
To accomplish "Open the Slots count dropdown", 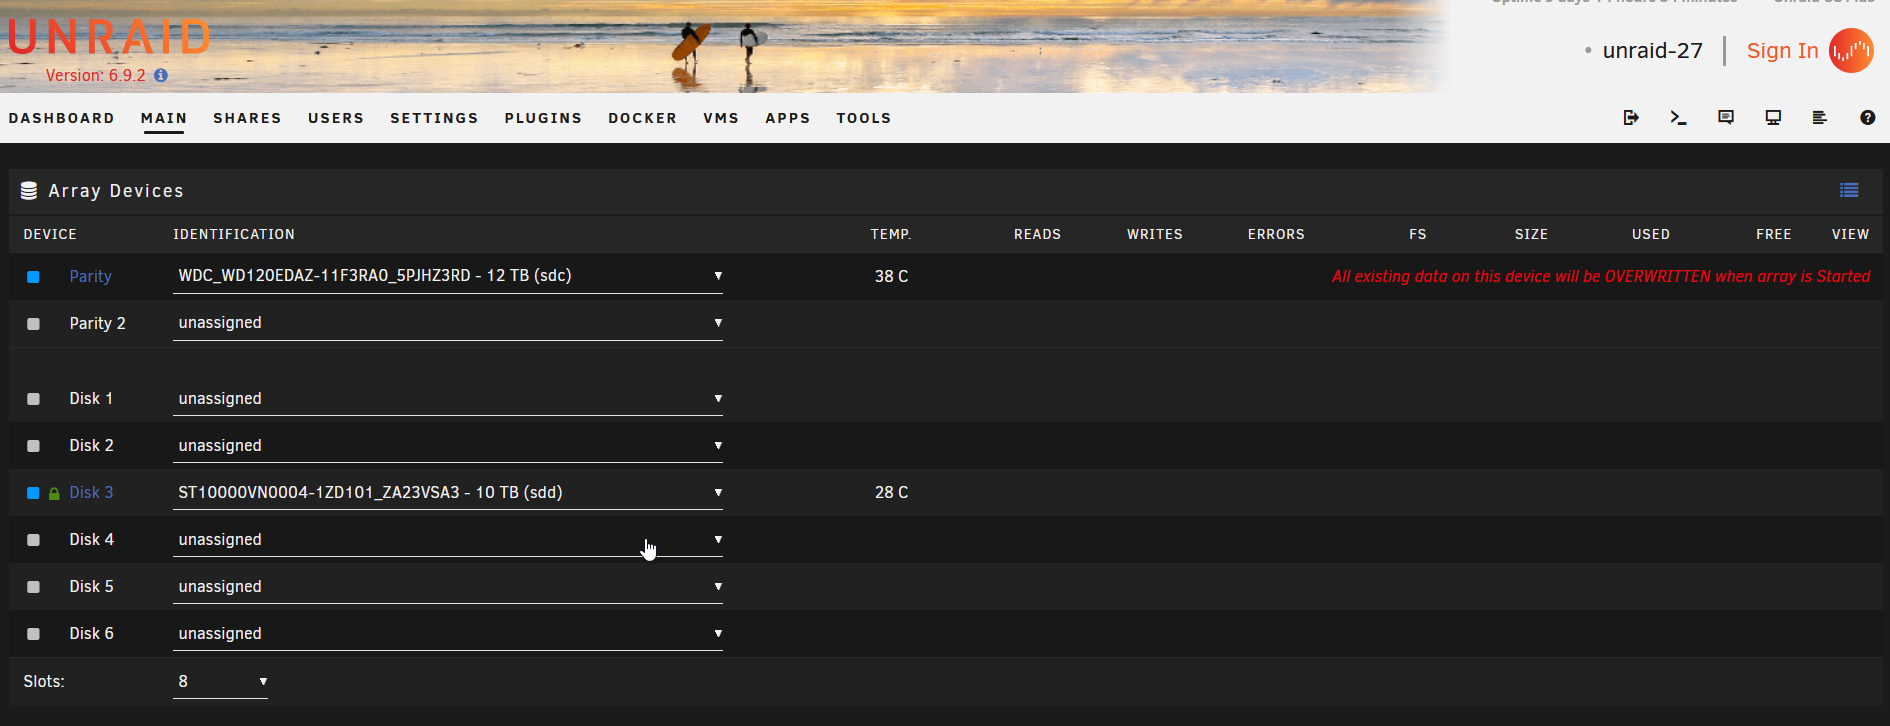I will [220, 681].
